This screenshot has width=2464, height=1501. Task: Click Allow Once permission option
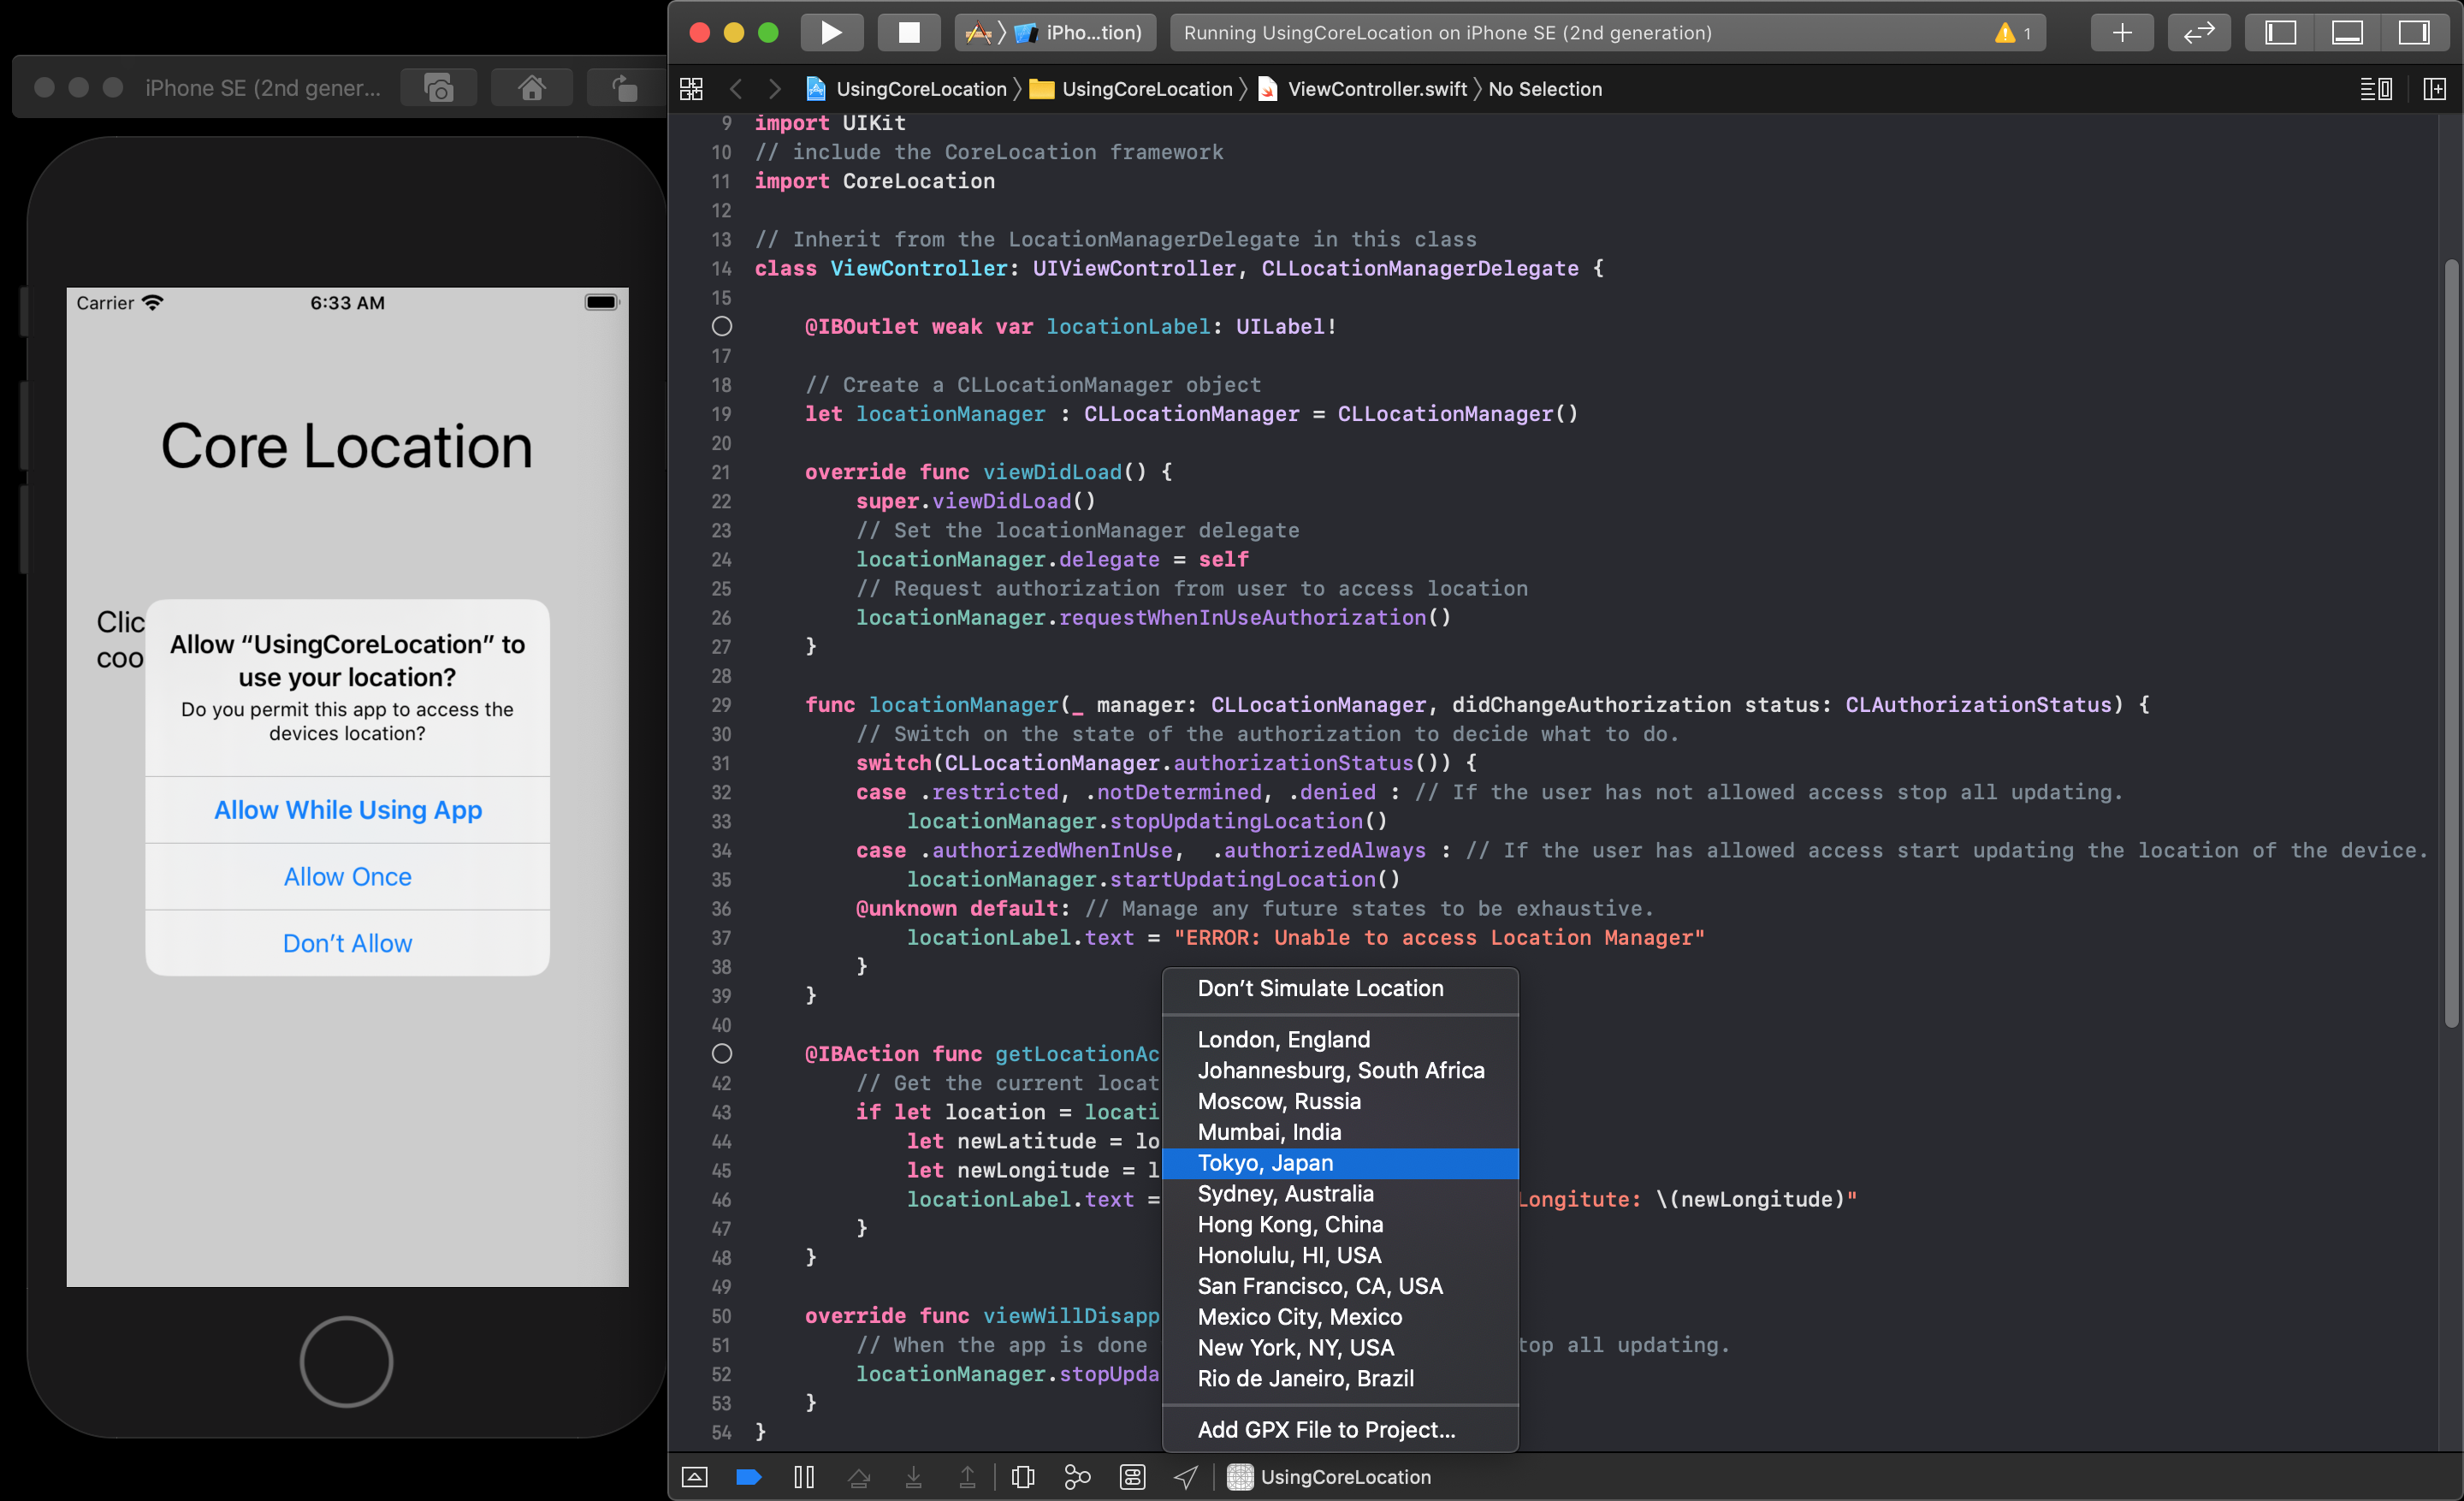click(346, 876)
